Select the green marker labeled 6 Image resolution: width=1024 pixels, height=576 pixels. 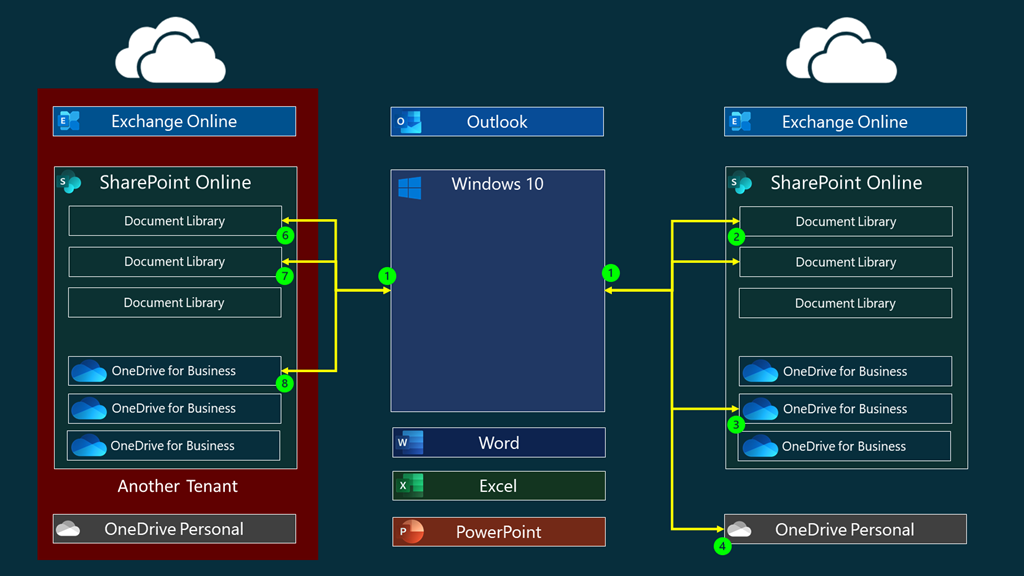point(285,236)
